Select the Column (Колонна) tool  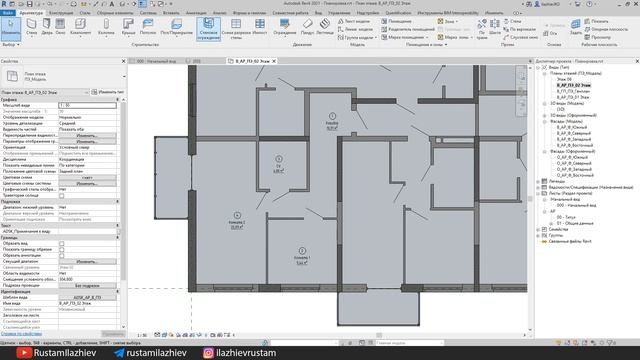click(106, 27)
